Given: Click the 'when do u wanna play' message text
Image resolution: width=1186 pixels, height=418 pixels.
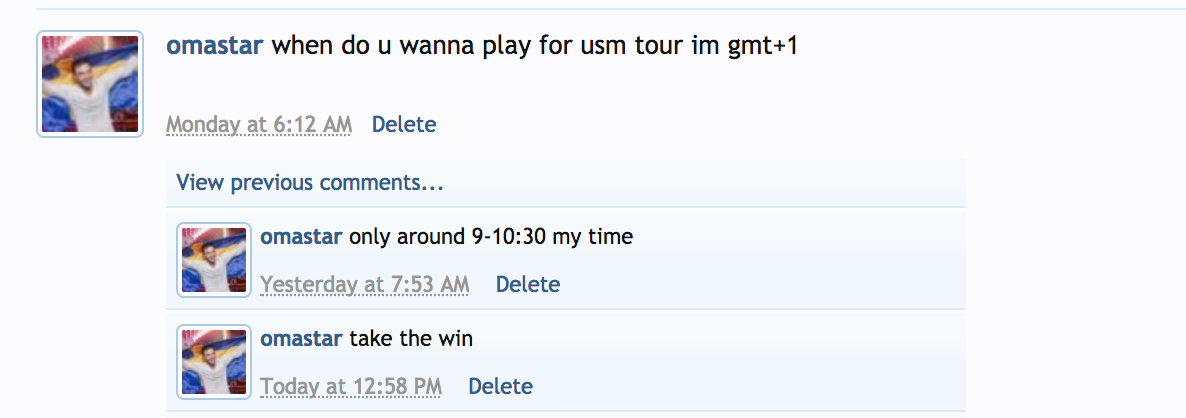Looking at the screenshot, I should (535, 45).
